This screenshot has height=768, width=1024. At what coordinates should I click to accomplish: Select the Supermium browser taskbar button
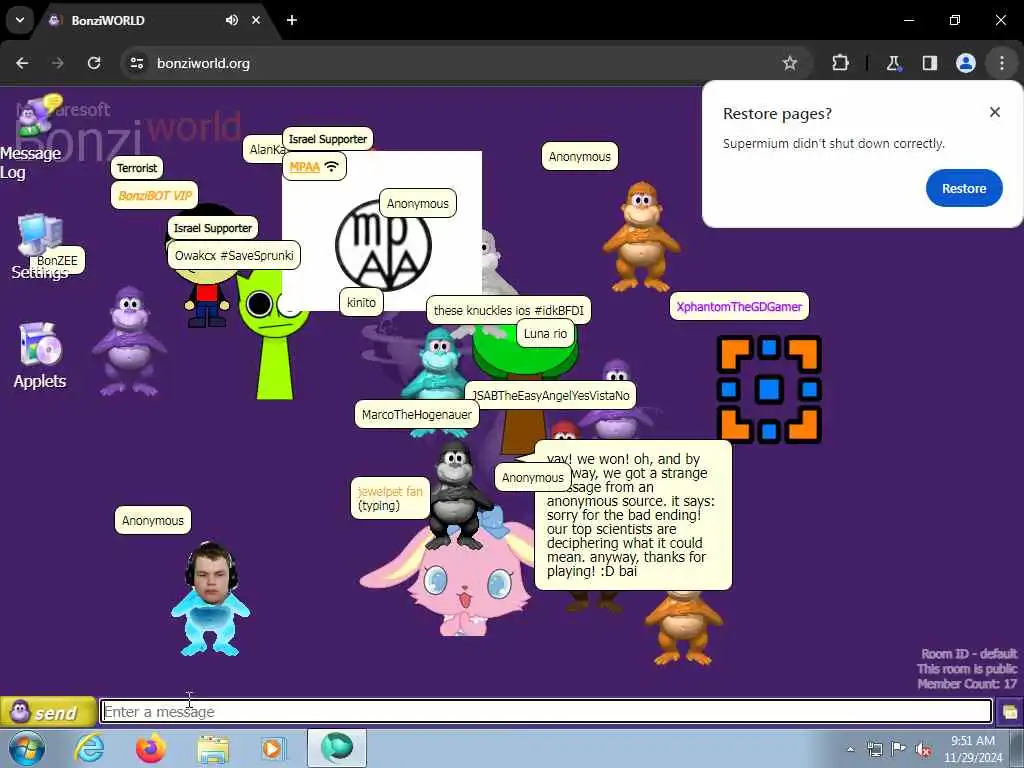pos(337,748)
